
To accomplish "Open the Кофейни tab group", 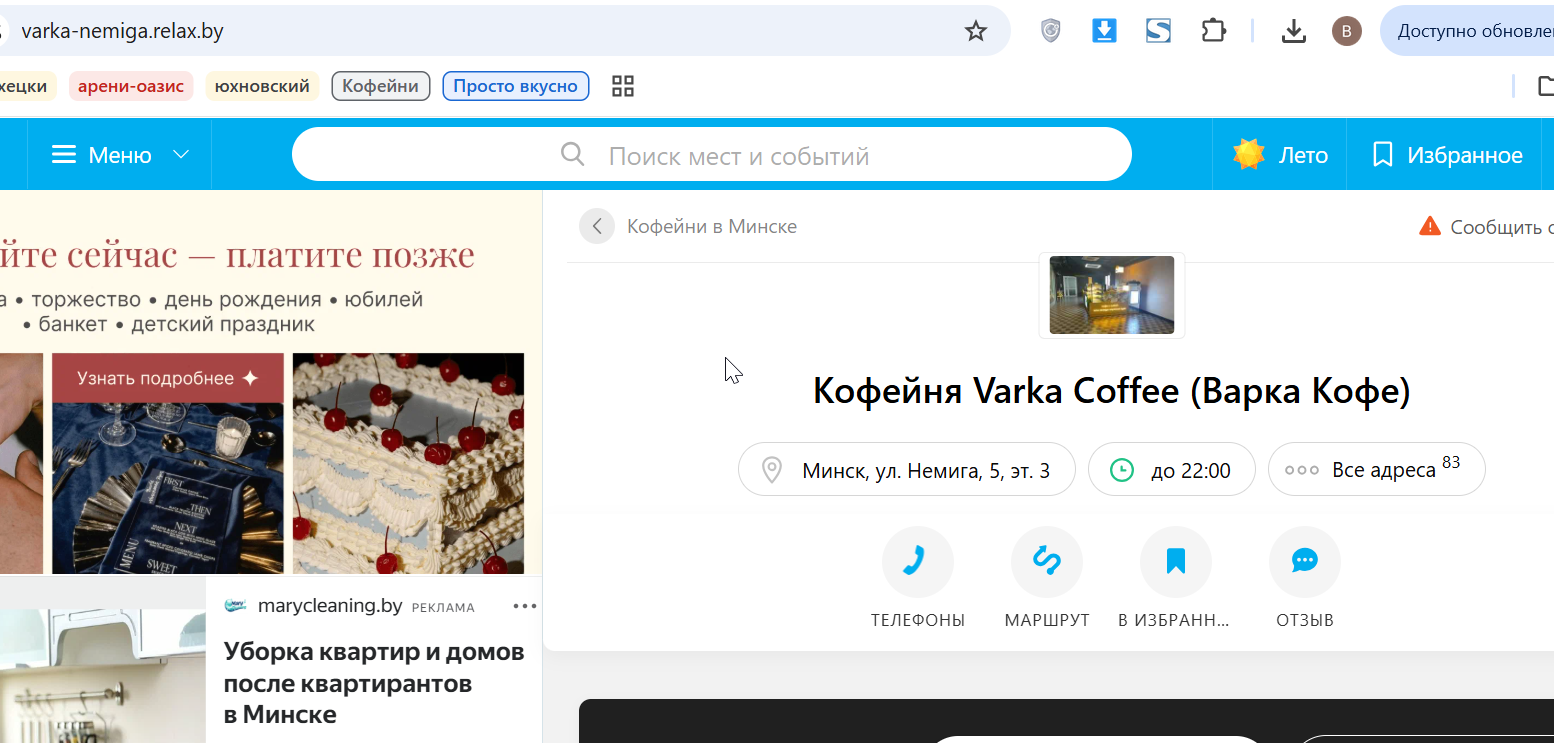I will click(381, 86).
